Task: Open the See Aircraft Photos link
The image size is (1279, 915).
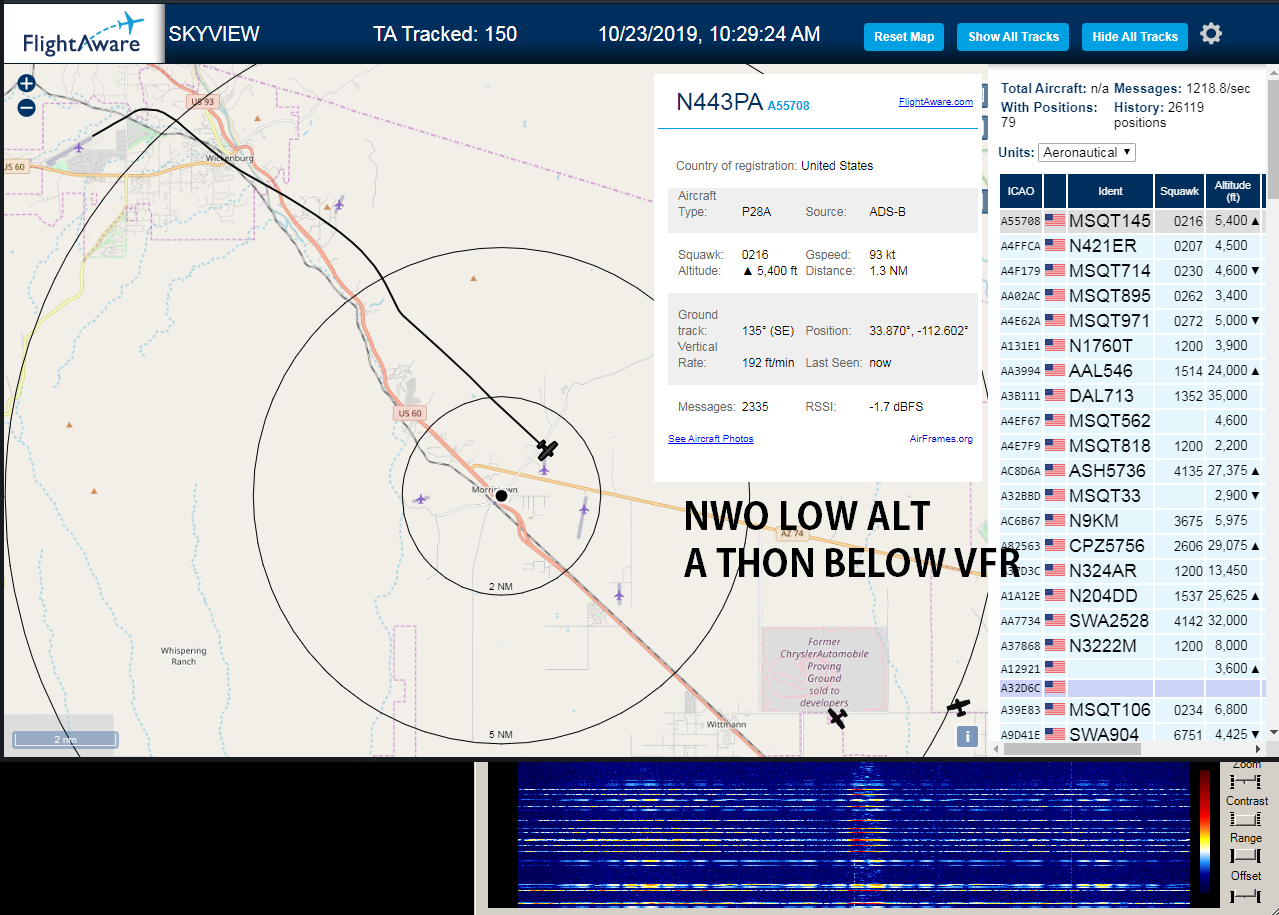Action: pyautogui.click(x=711, y=439)
